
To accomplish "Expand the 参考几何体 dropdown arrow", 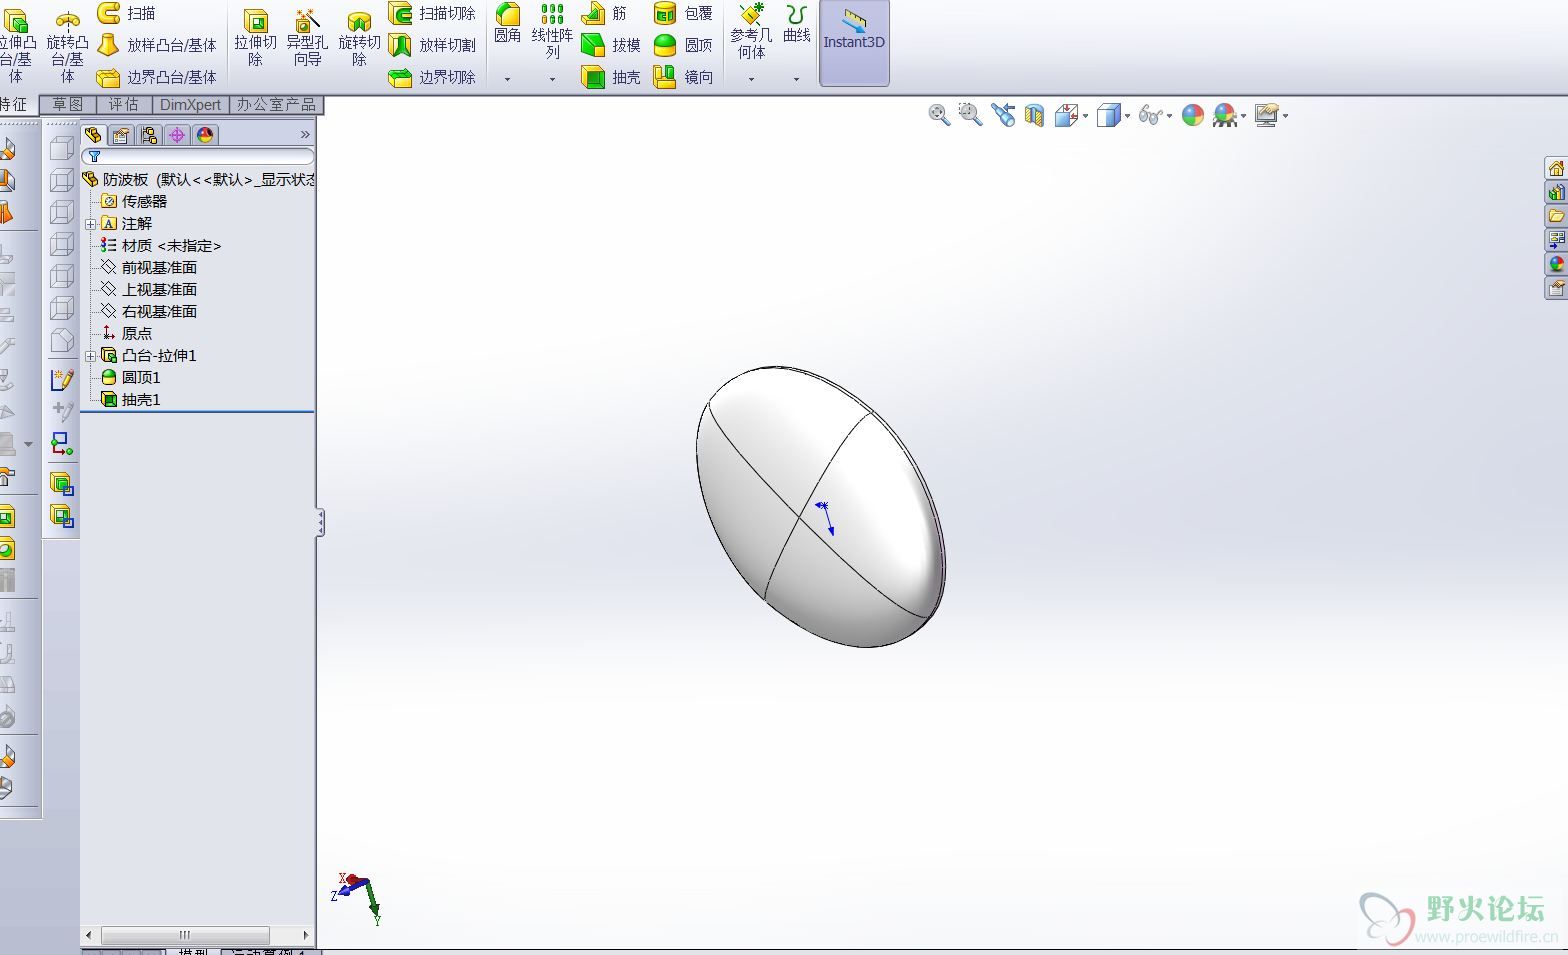I will pyautogui.click(x=751, y=79).
